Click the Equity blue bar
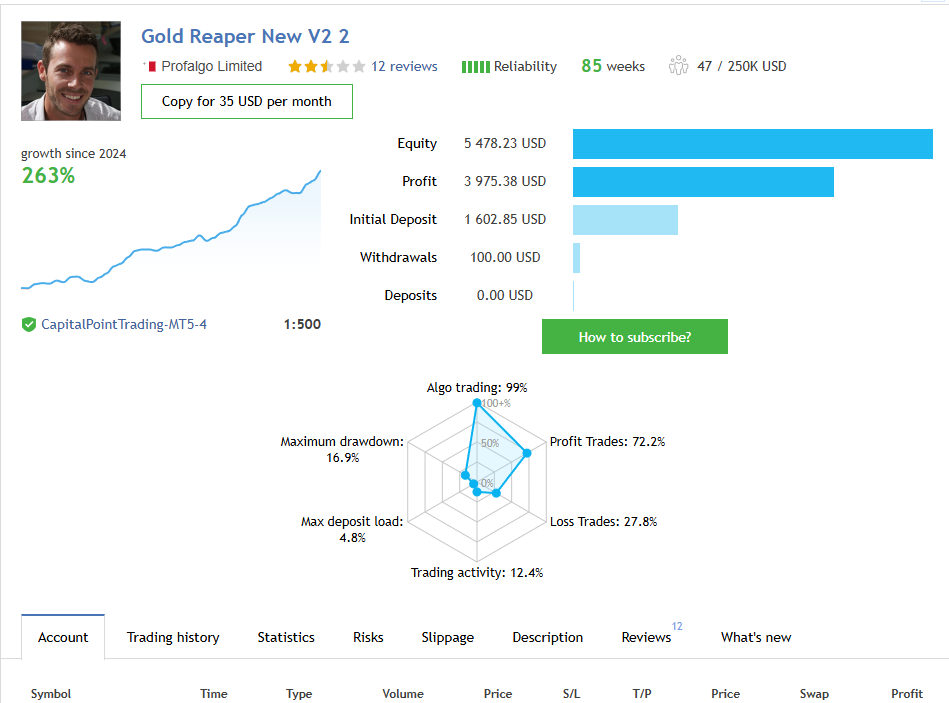The width and height of the screenshot is (949, 703). (753, 144)
